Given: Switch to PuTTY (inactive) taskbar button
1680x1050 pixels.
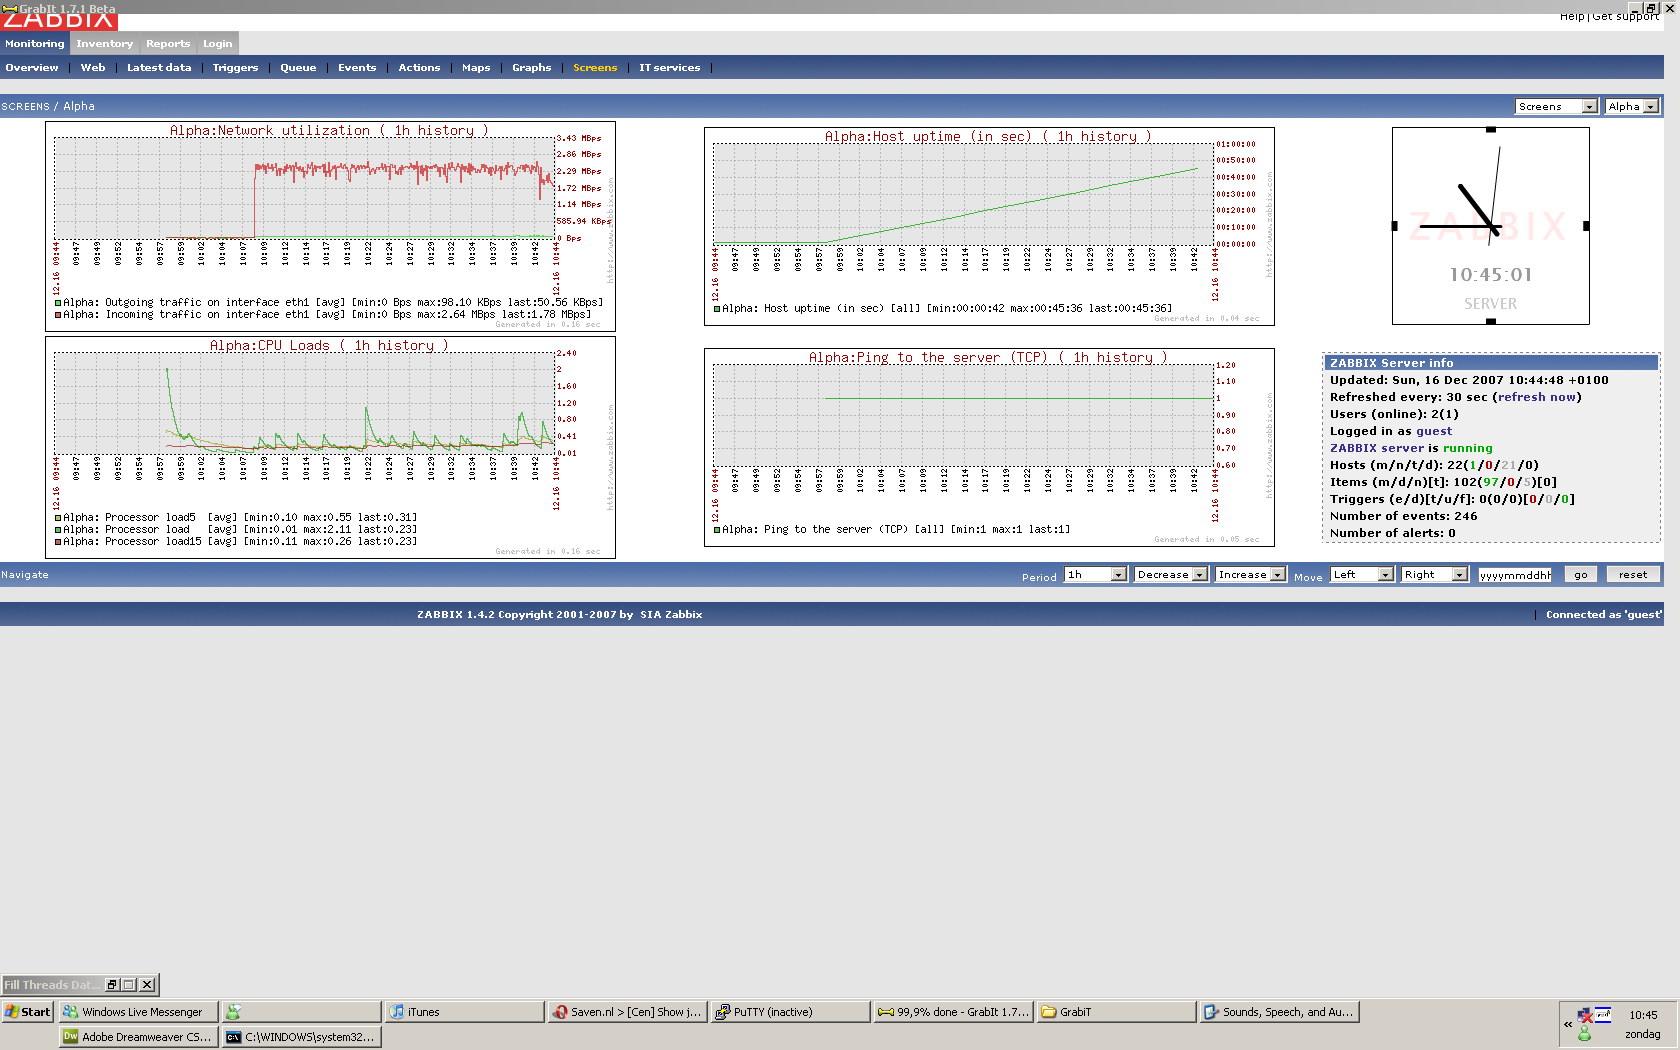Looking at the screenshot, I should pyautogui.click(x=789, y=1012).
